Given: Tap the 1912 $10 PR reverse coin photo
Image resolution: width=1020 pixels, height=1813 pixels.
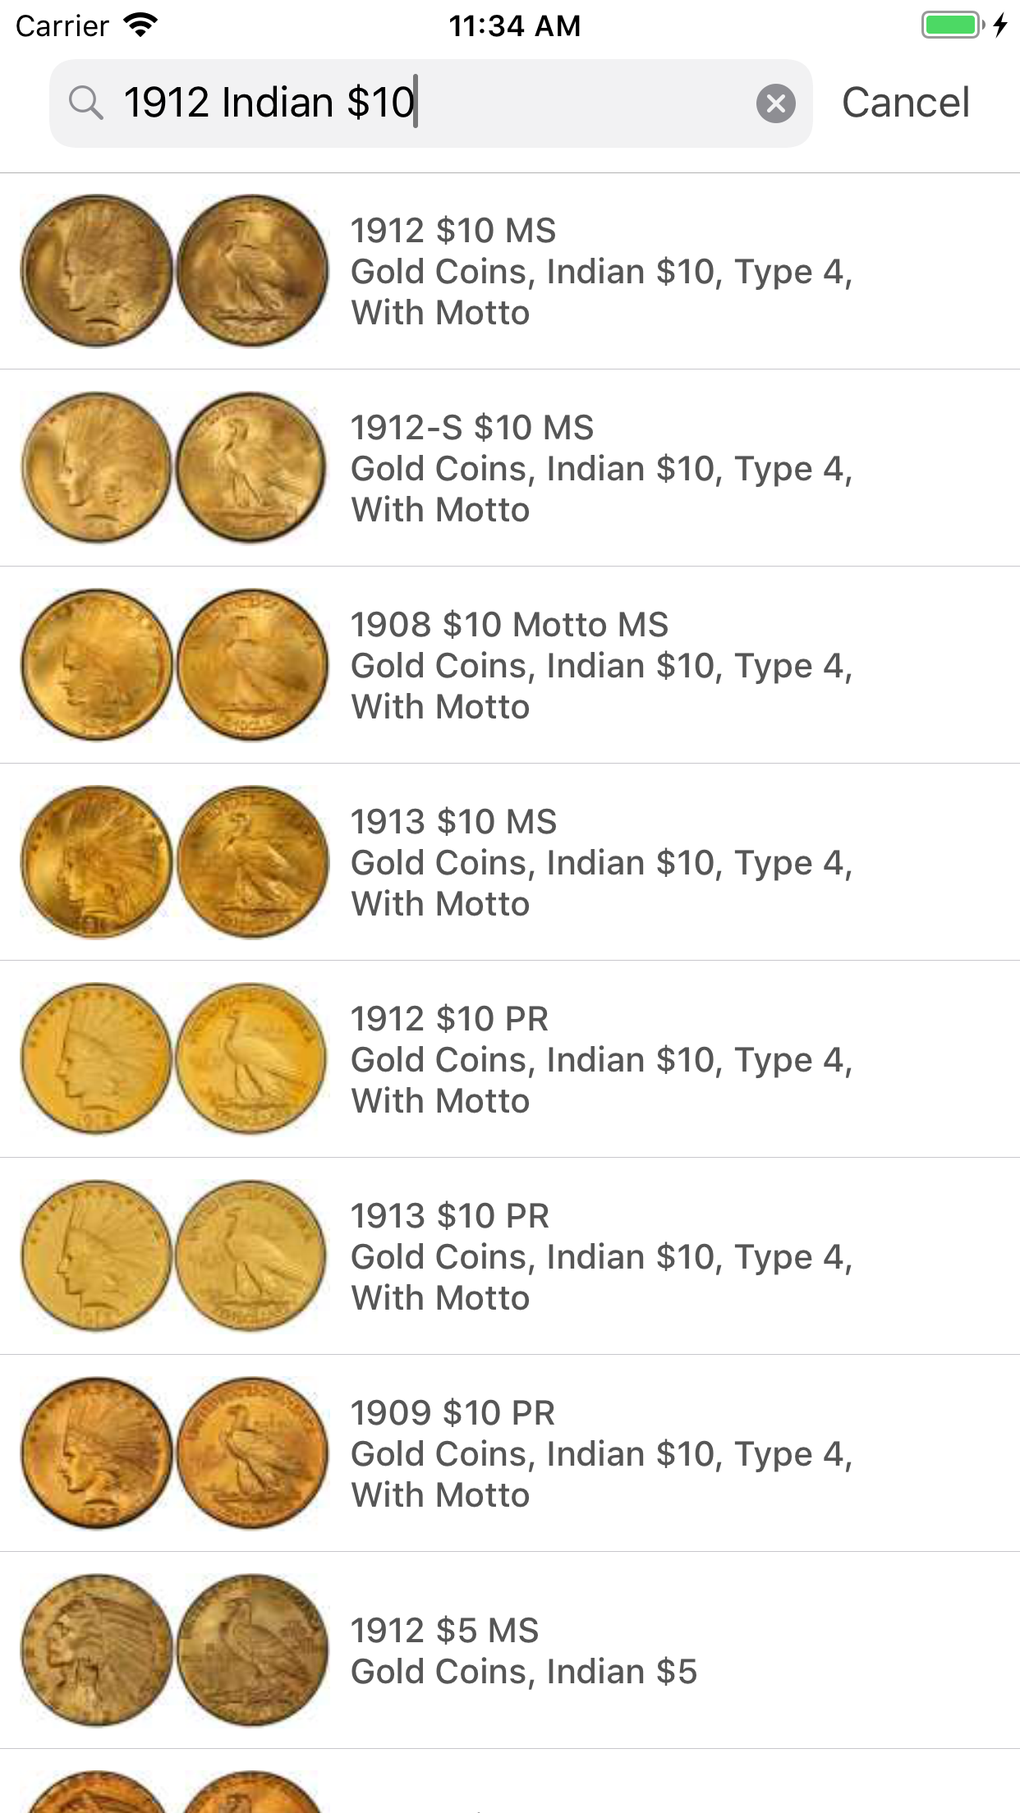Looking at the screenshot, I should (x=252, y=1059).
